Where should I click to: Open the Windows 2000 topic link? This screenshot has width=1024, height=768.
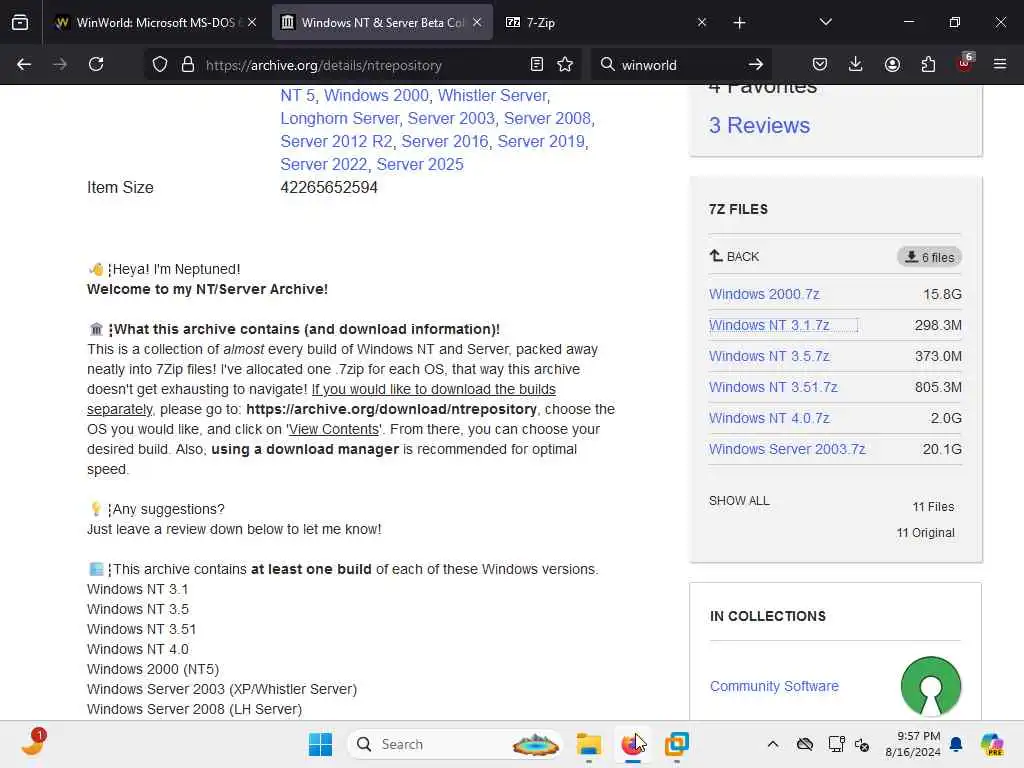[376, 95]
